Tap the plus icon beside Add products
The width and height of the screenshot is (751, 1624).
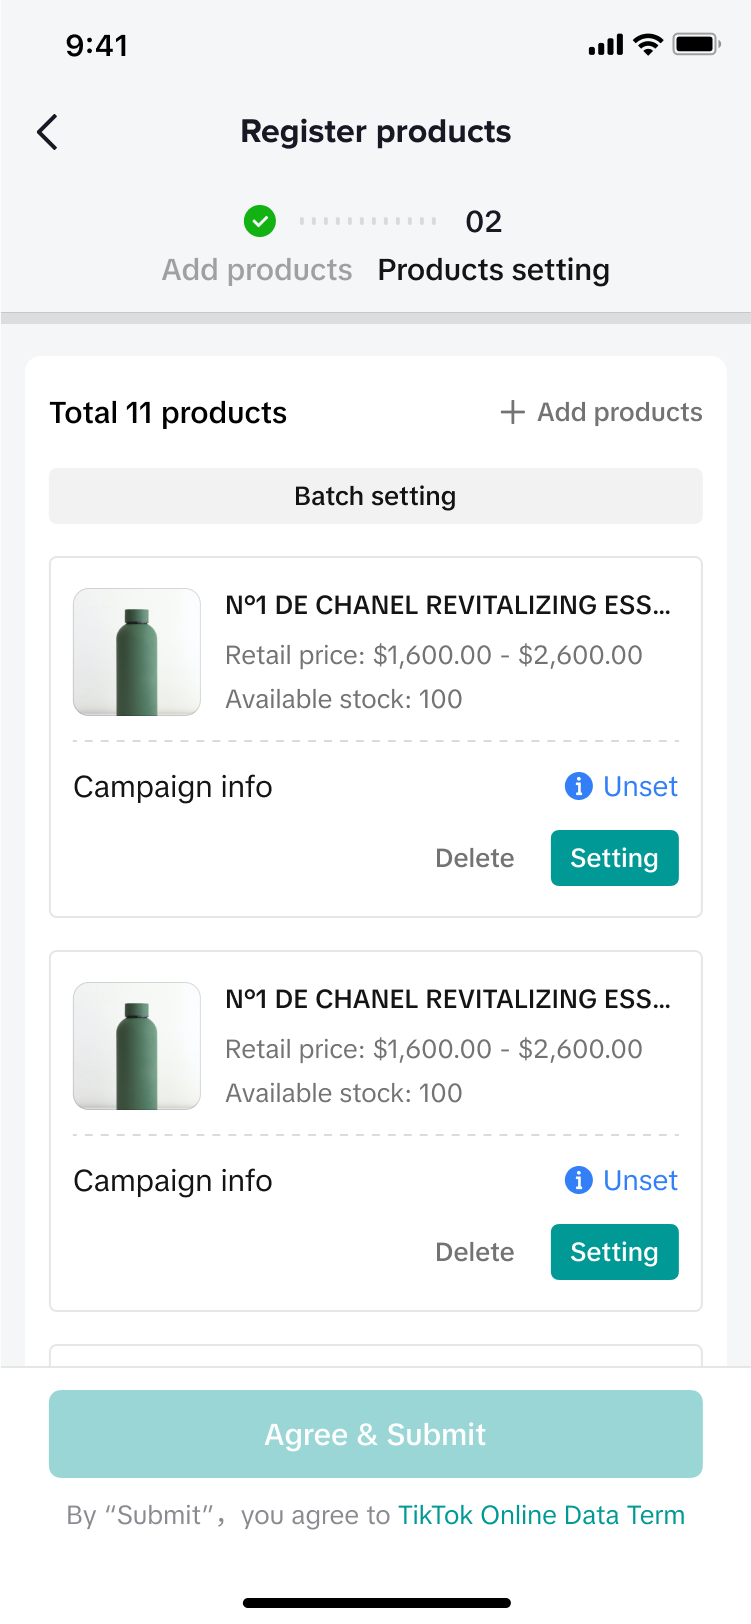click(x=512, y=412)
